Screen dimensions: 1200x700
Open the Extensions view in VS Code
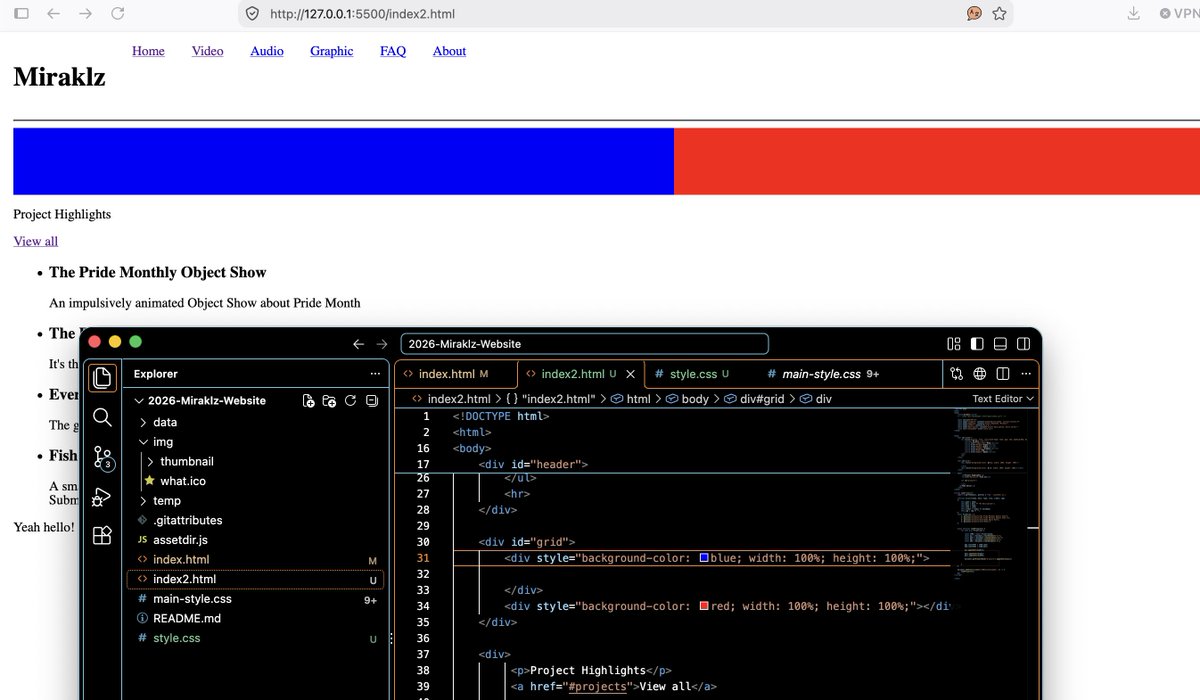pyautogui.click(x=102, y=535)
